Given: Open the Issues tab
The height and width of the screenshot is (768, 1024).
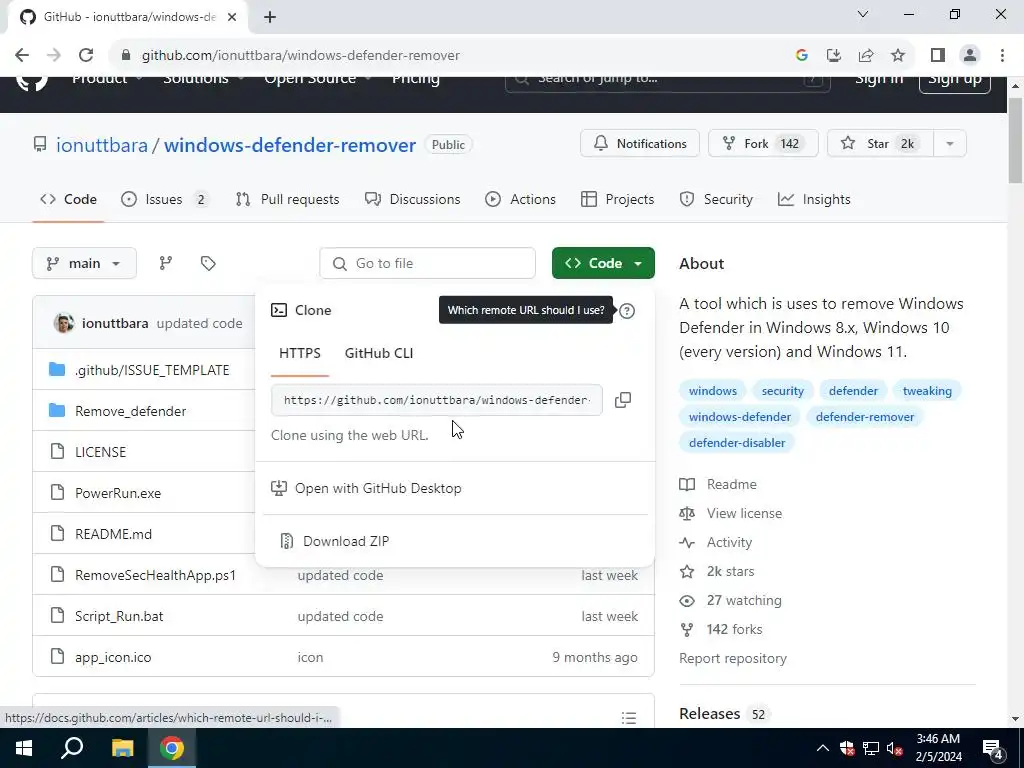Looking at the screenshot, I should point(165,199).
